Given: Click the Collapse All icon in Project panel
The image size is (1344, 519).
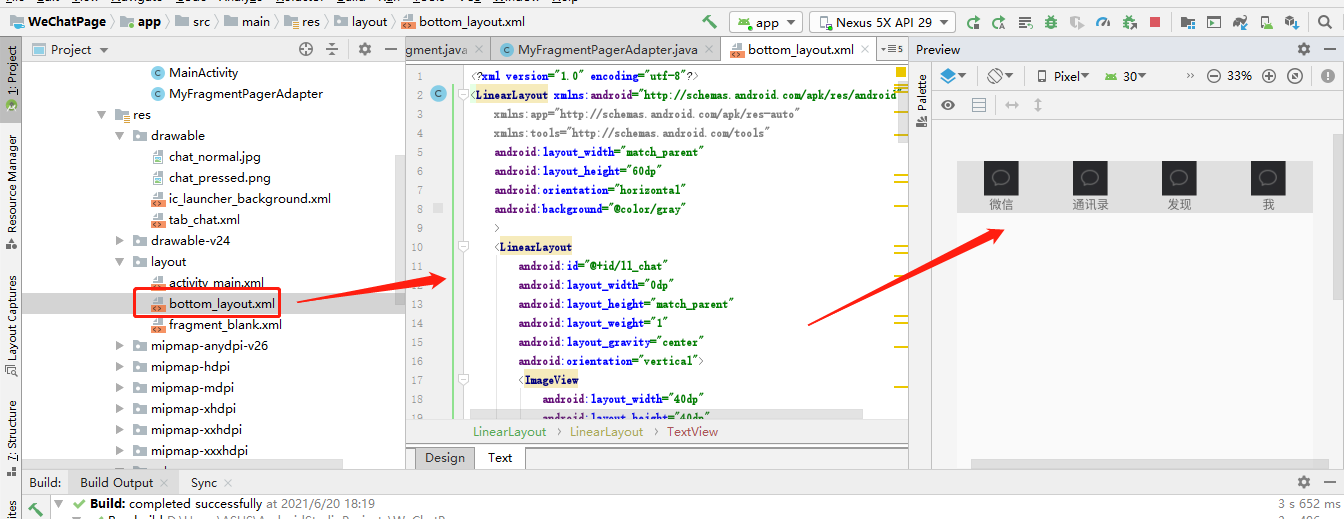Looking at the screenshot, I should (x=333, y=49).
